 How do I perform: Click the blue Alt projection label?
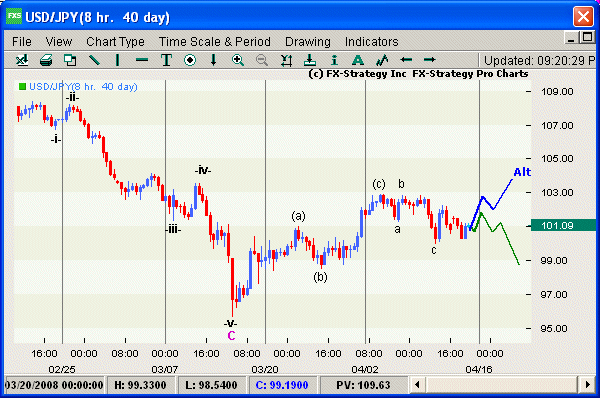522,172
